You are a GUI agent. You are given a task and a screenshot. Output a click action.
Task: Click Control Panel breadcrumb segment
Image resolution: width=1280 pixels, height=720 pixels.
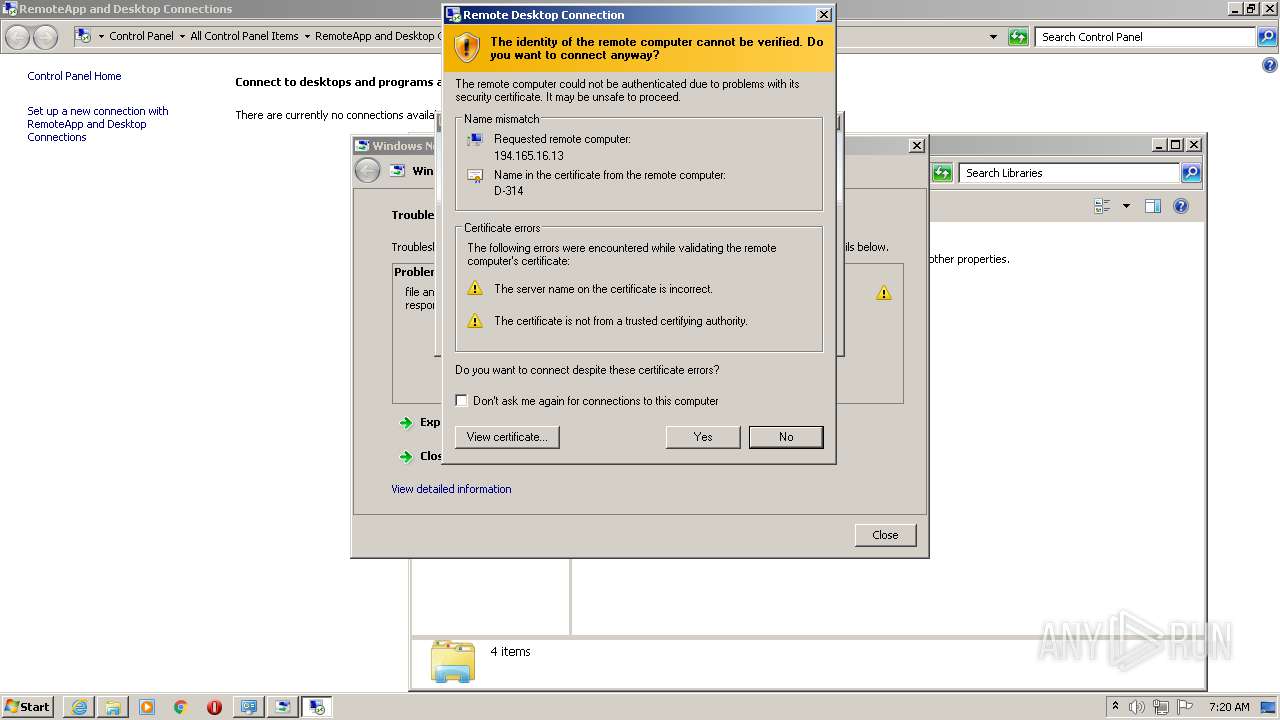(141, 36)
